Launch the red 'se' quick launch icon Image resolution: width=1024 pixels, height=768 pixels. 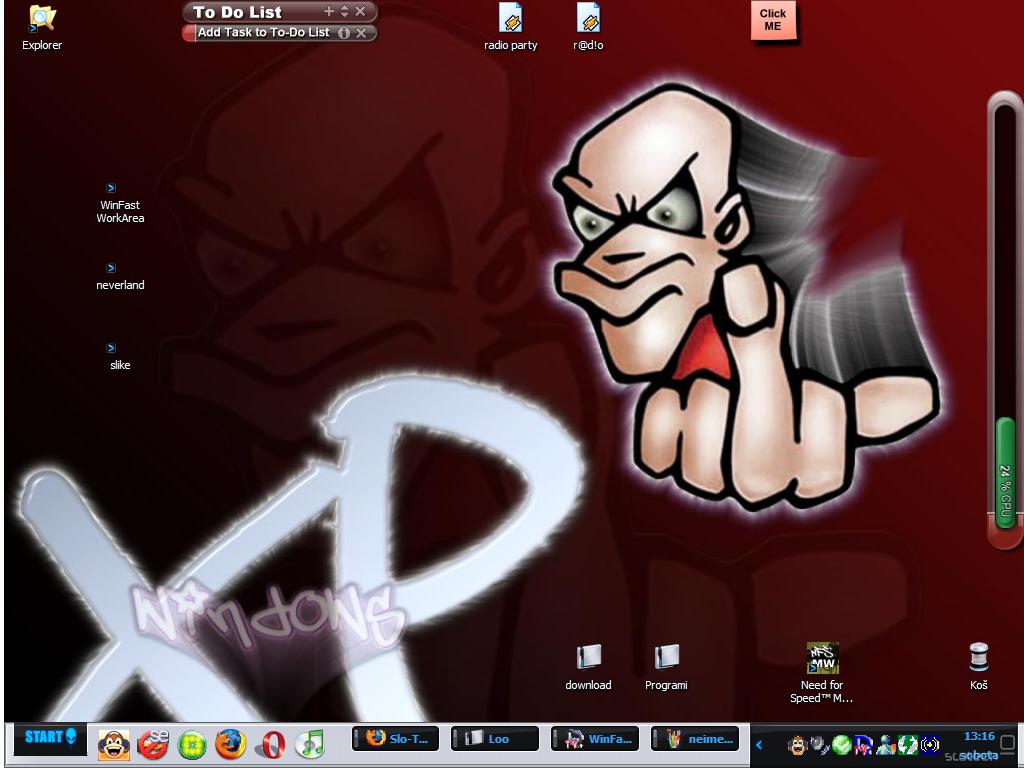153,744
